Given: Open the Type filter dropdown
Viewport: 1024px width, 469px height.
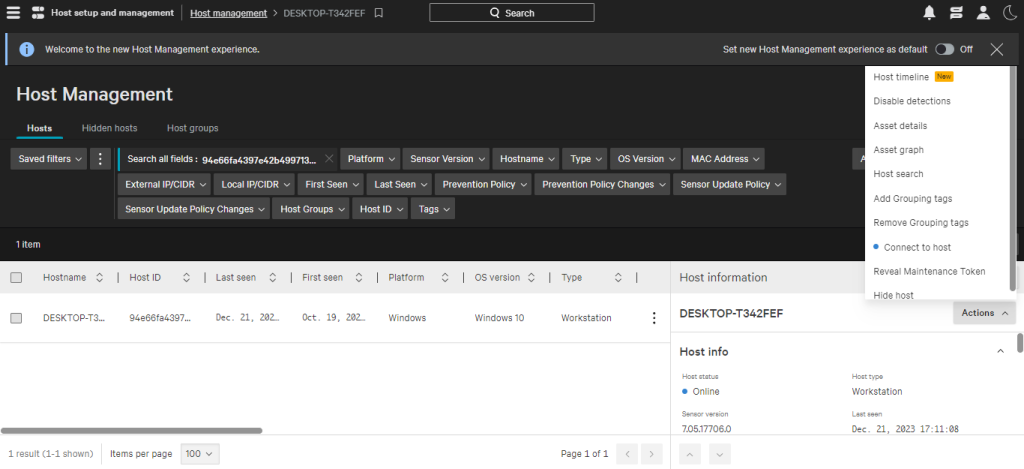Looking at the screenshot, I should tap(584, 159).
